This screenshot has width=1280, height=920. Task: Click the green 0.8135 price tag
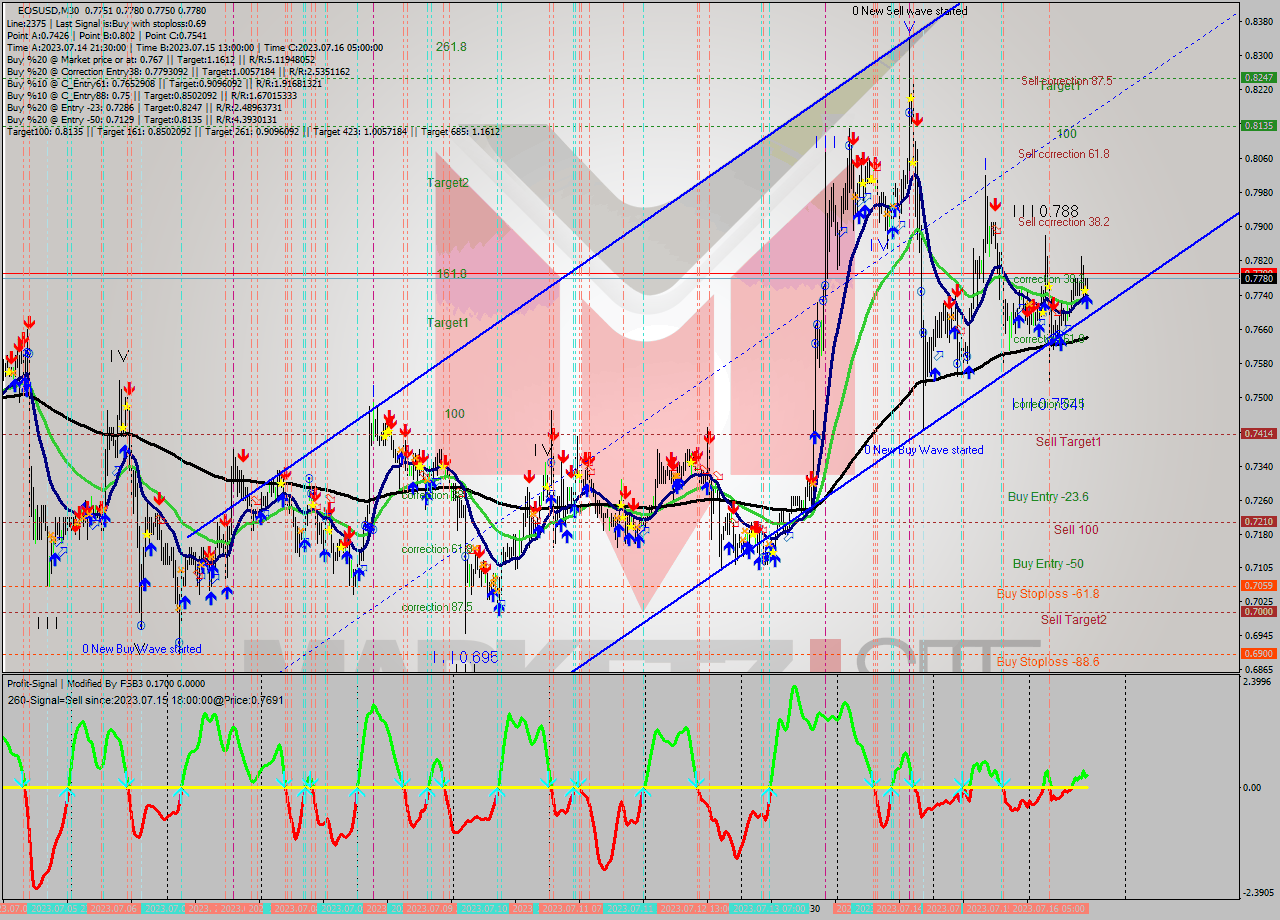click(1257, 125)
